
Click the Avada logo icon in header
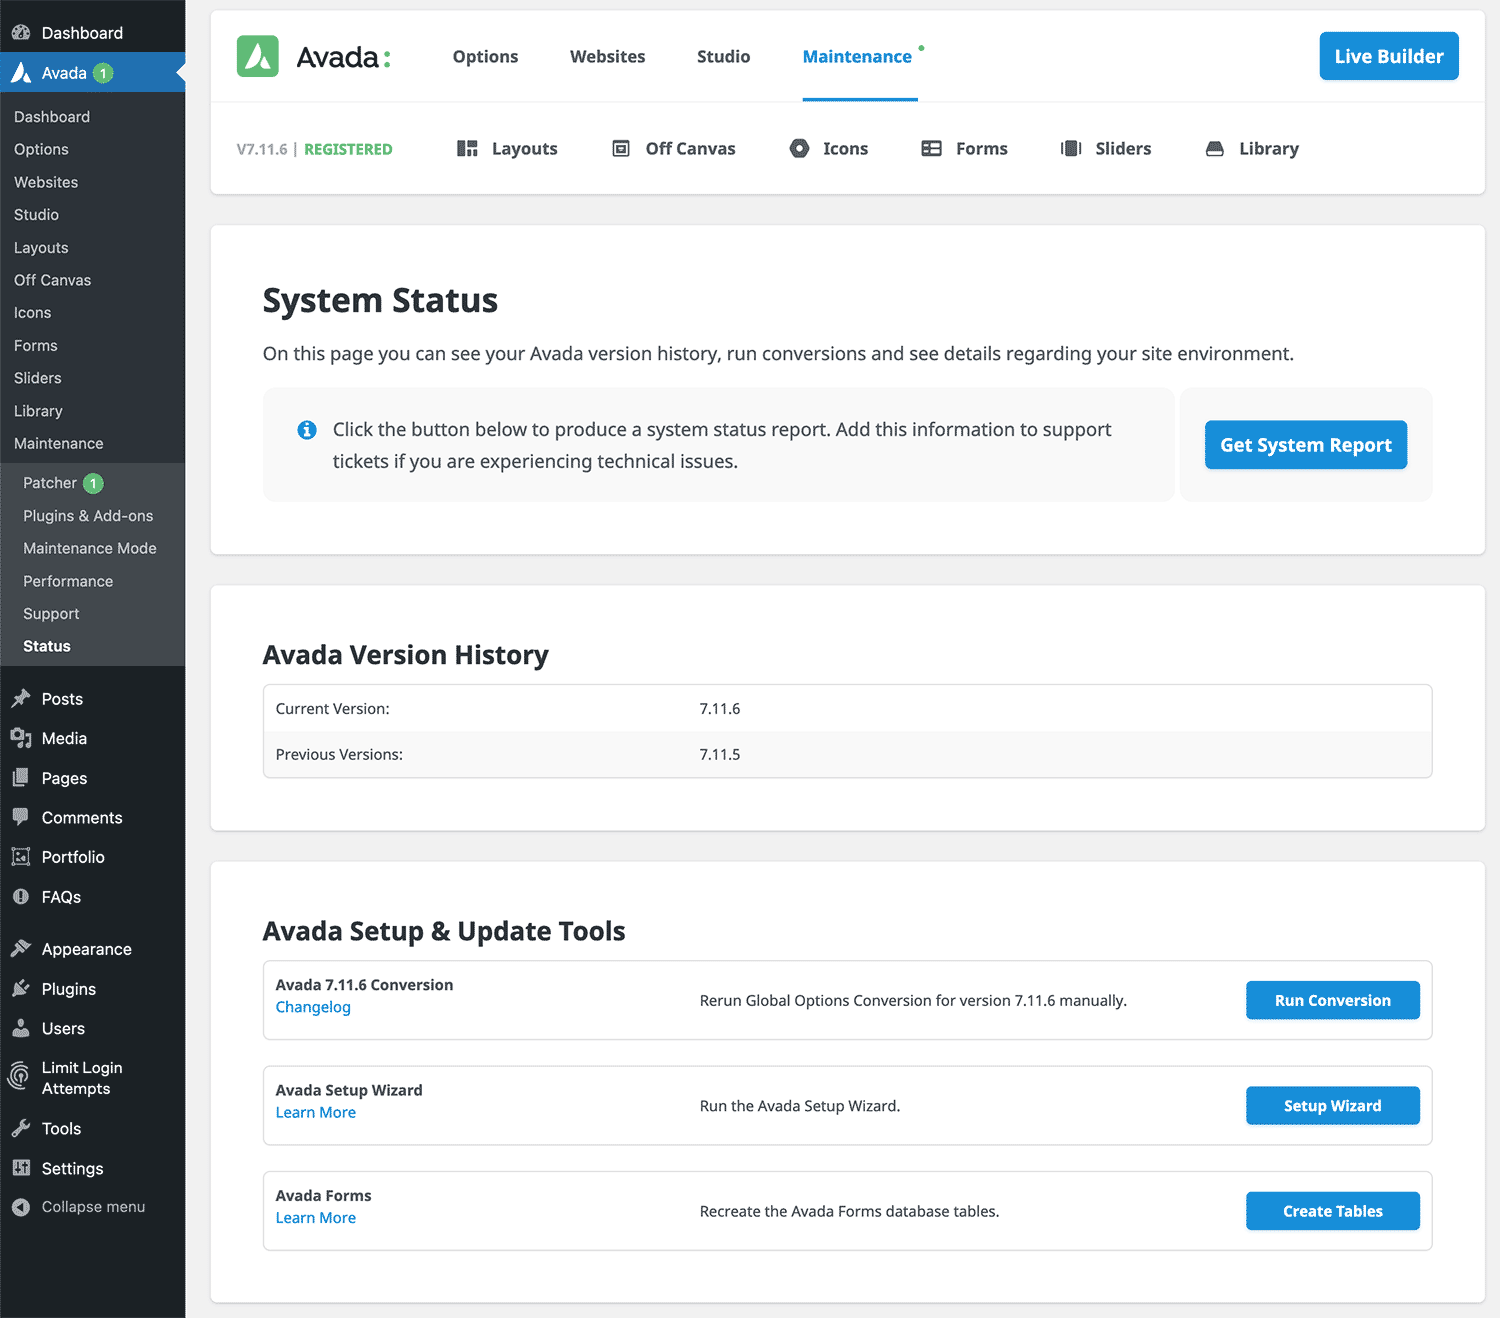(x=257, y=56)
